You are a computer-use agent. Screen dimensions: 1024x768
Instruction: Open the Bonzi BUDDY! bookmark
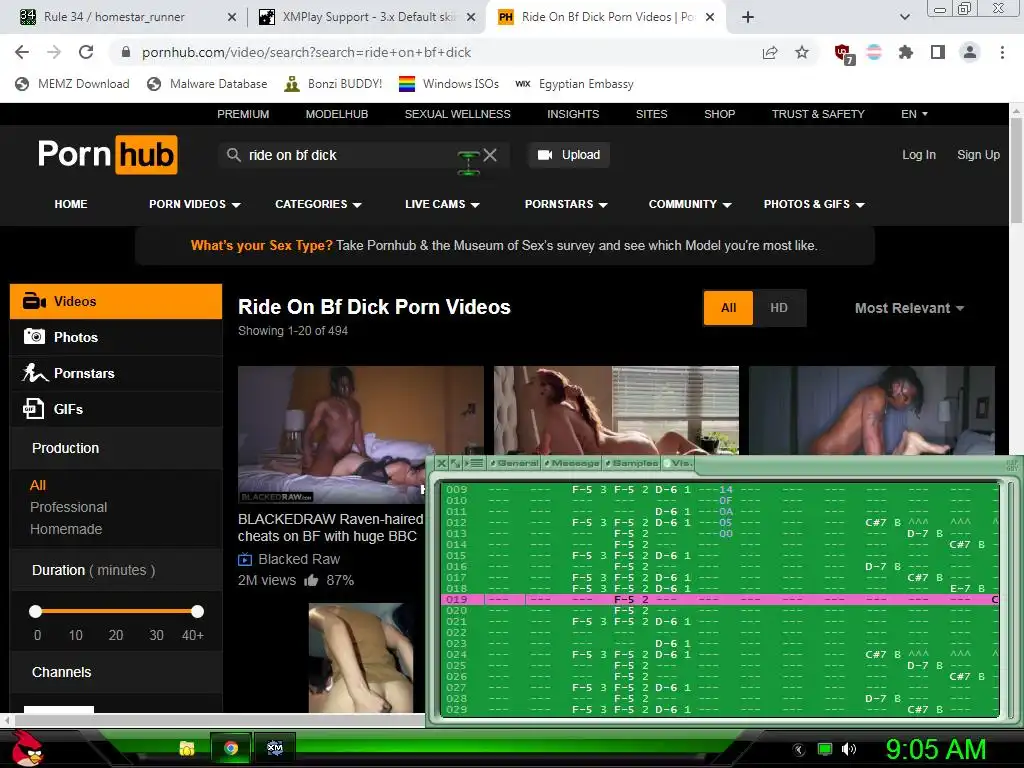(333, 84)
